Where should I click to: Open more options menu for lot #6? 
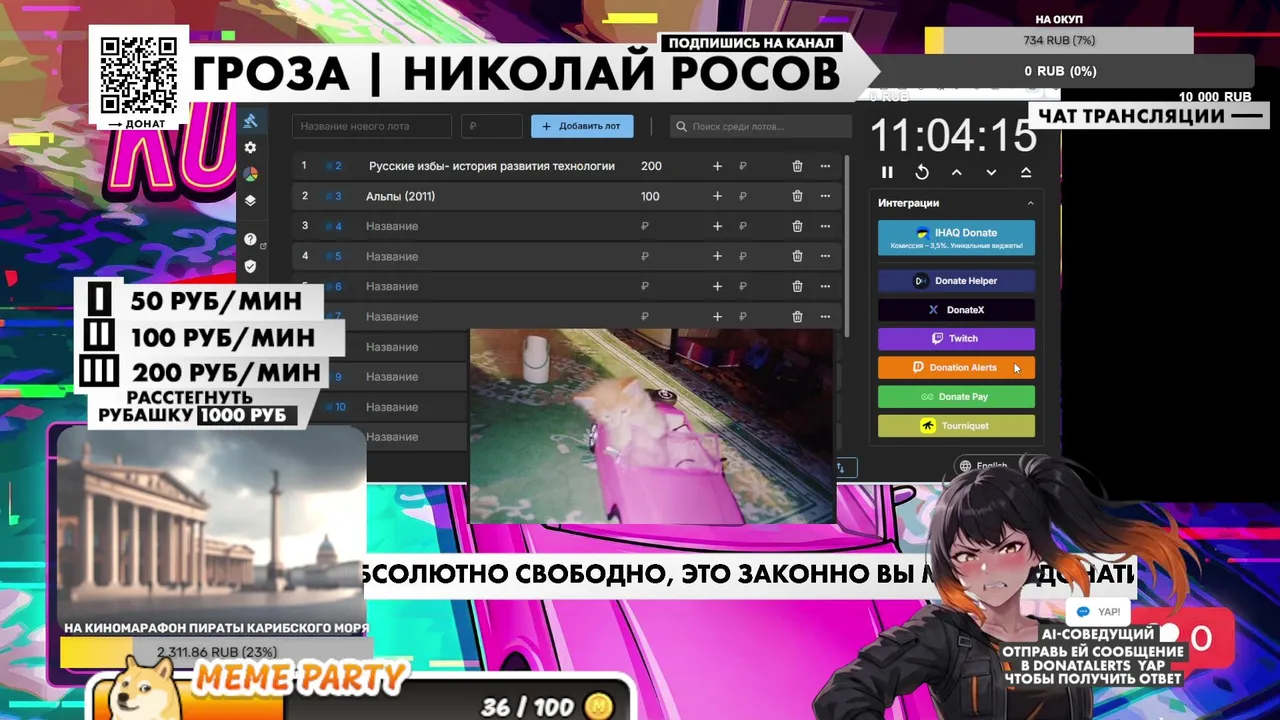click(825, 286)
